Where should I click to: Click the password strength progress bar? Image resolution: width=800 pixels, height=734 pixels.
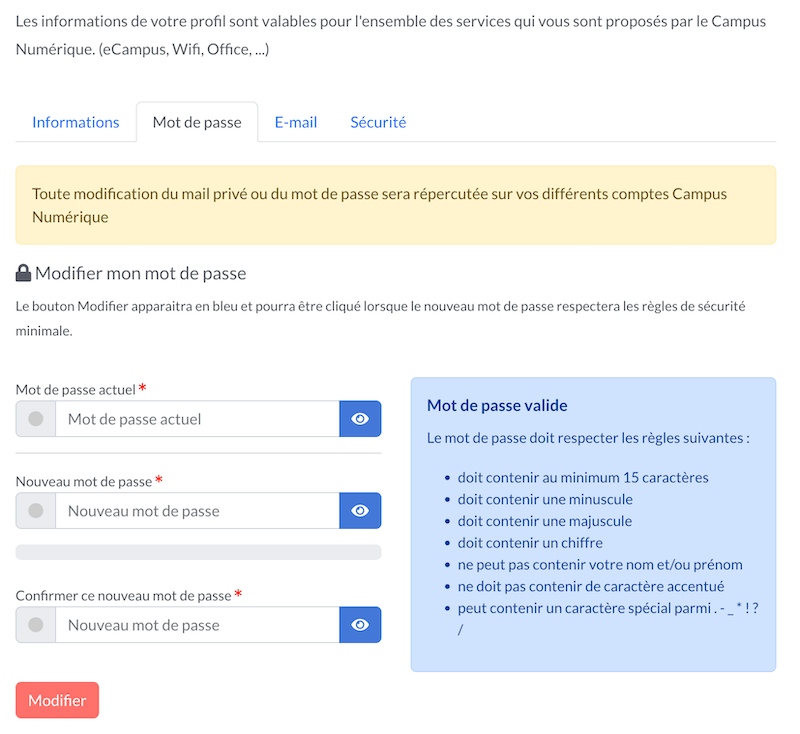point(198,552)
